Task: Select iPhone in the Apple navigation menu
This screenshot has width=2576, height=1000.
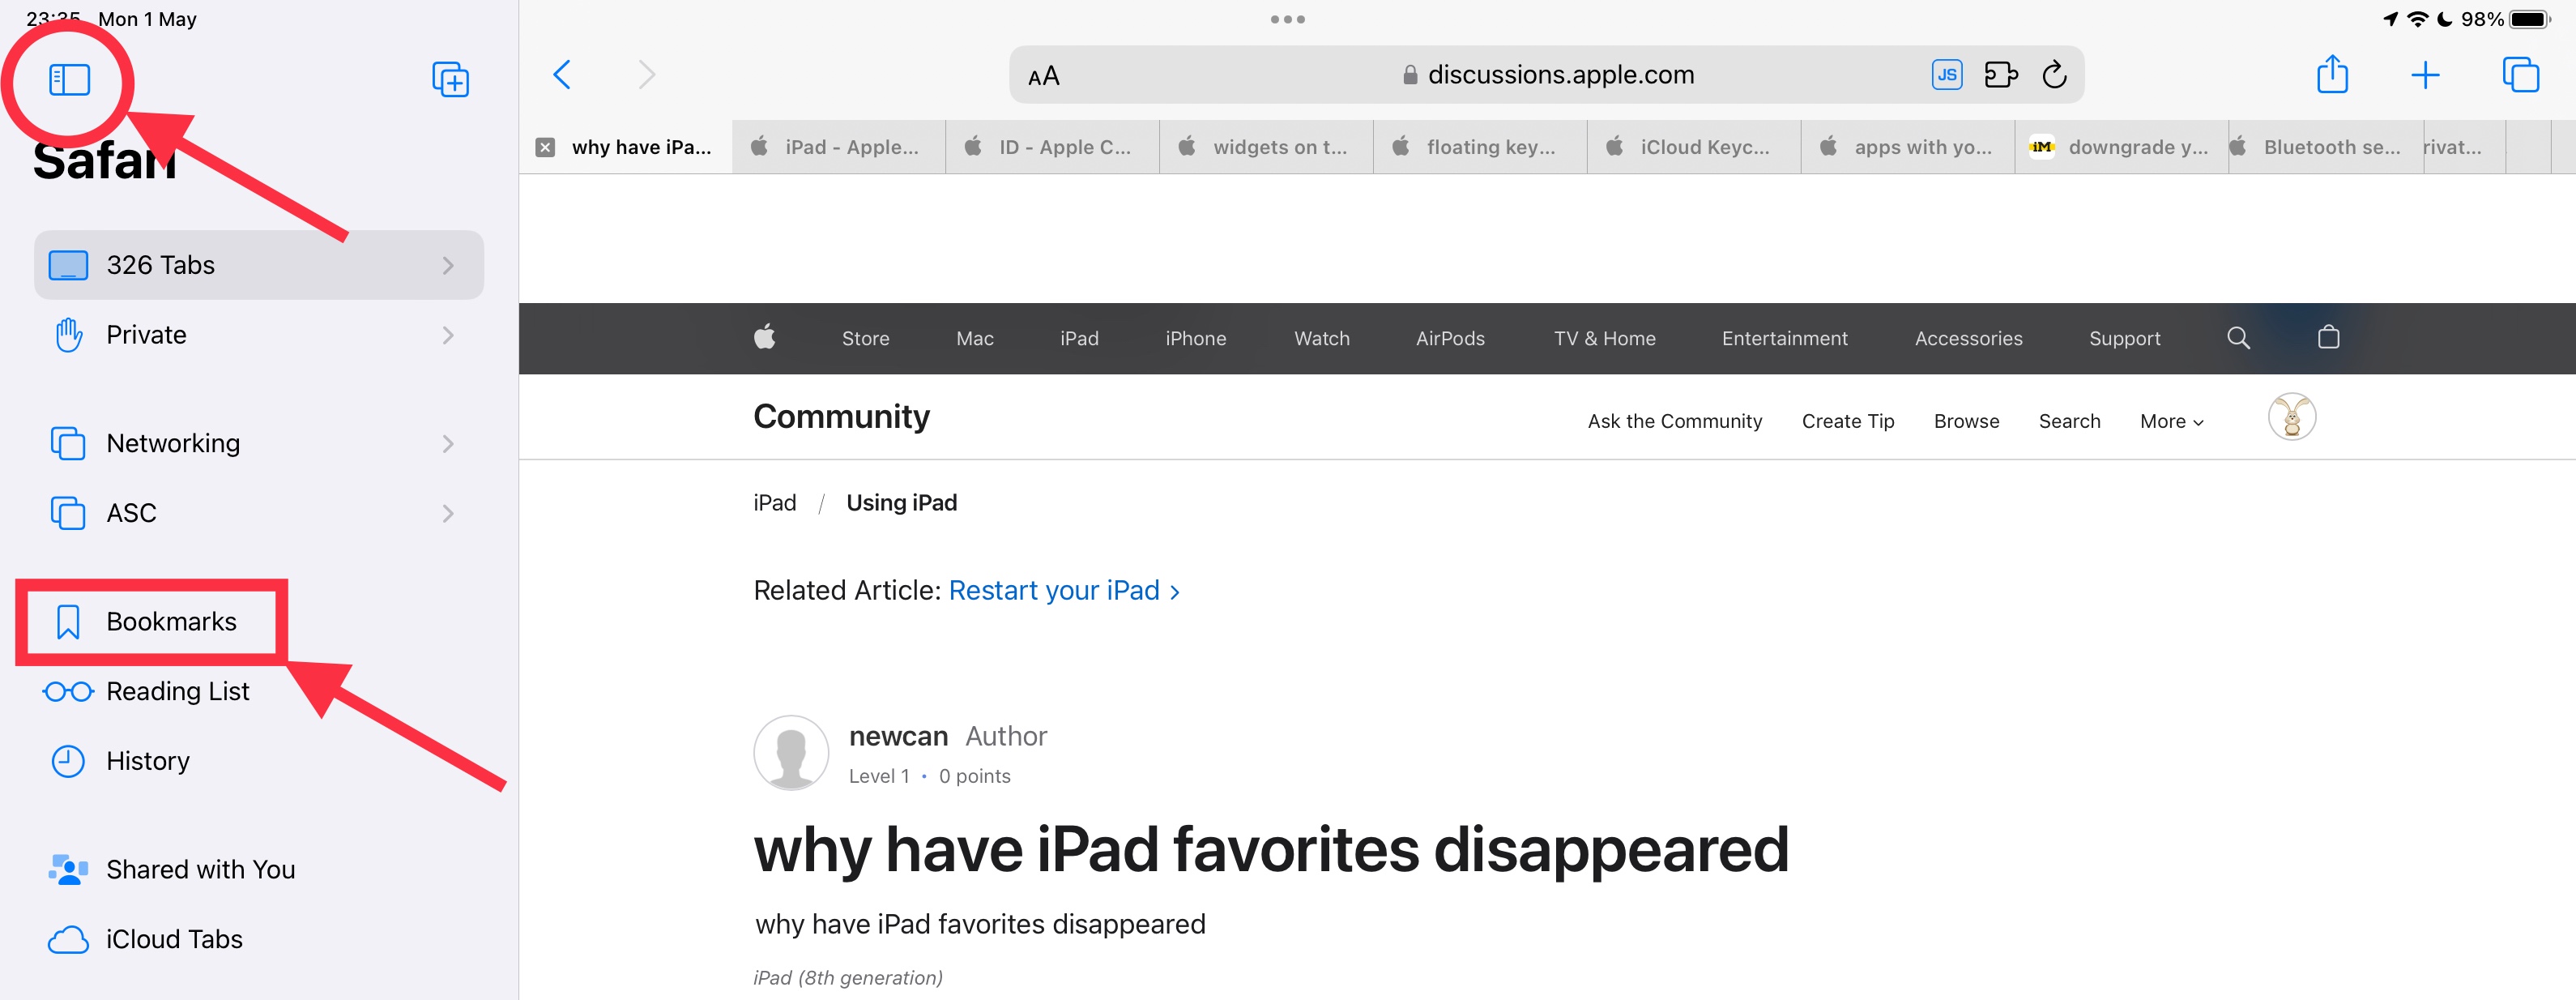Action: click(x=1196, y=338)
